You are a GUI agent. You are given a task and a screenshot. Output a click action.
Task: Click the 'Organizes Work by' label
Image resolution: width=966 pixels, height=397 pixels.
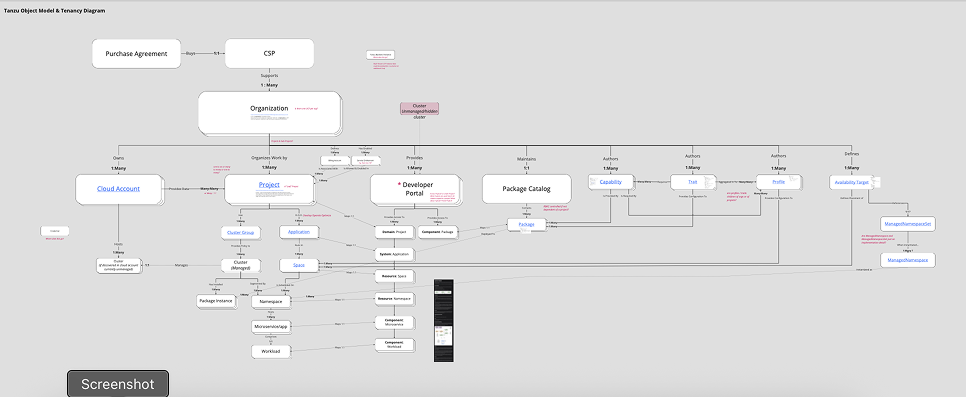point(269,158)
